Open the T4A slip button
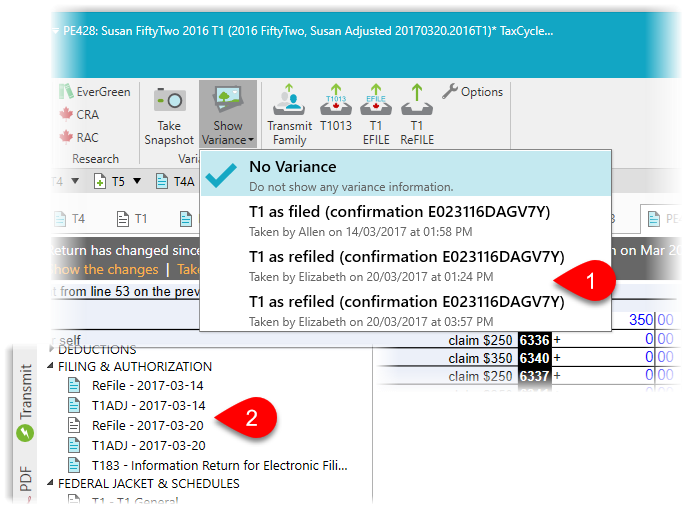Screen dimensions: 688x510 [176, 181]
